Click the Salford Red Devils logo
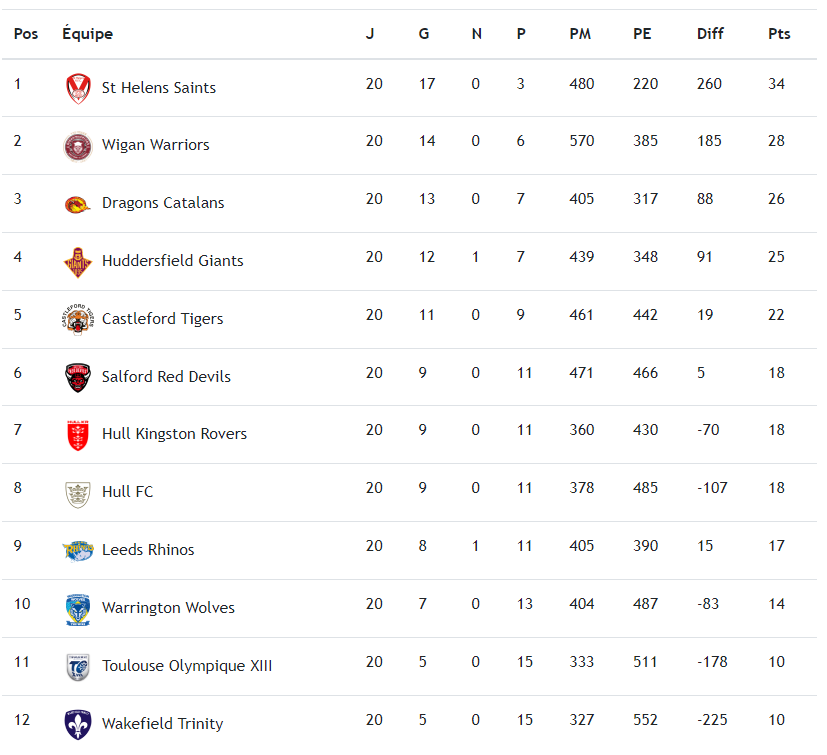This screenshot has width=827, height=755. coord(78,377)
